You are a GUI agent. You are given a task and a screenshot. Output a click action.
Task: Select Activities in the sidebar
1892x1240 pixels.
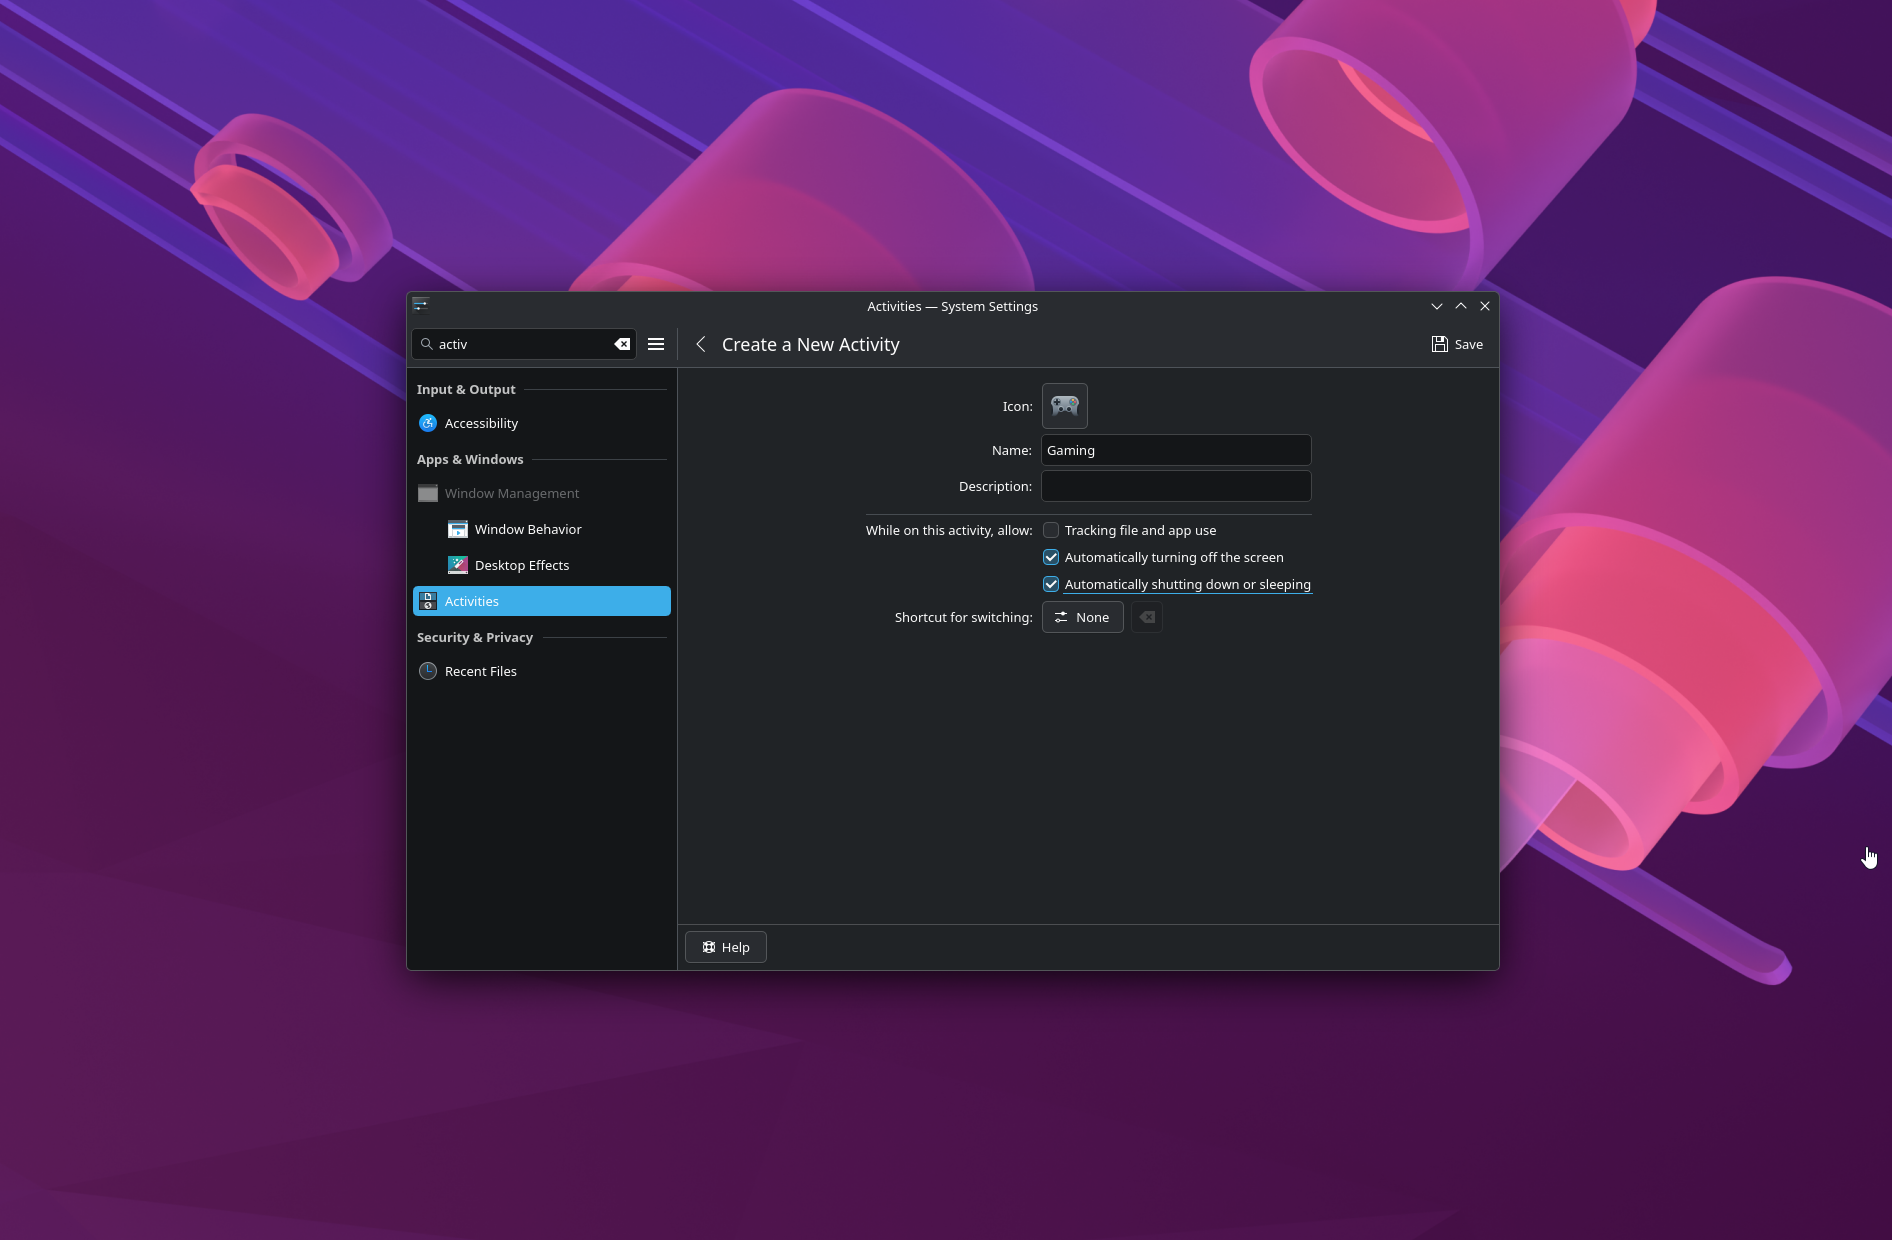(542, 601)
